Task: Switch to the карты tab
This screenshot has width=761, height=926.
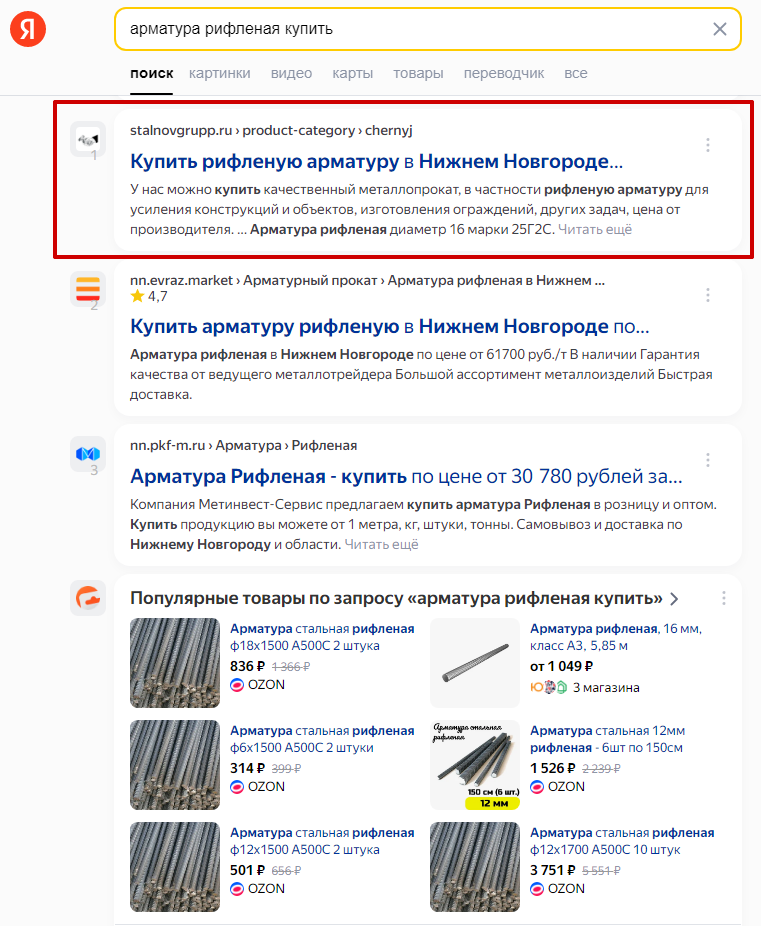Action: [x=352, y=73]
